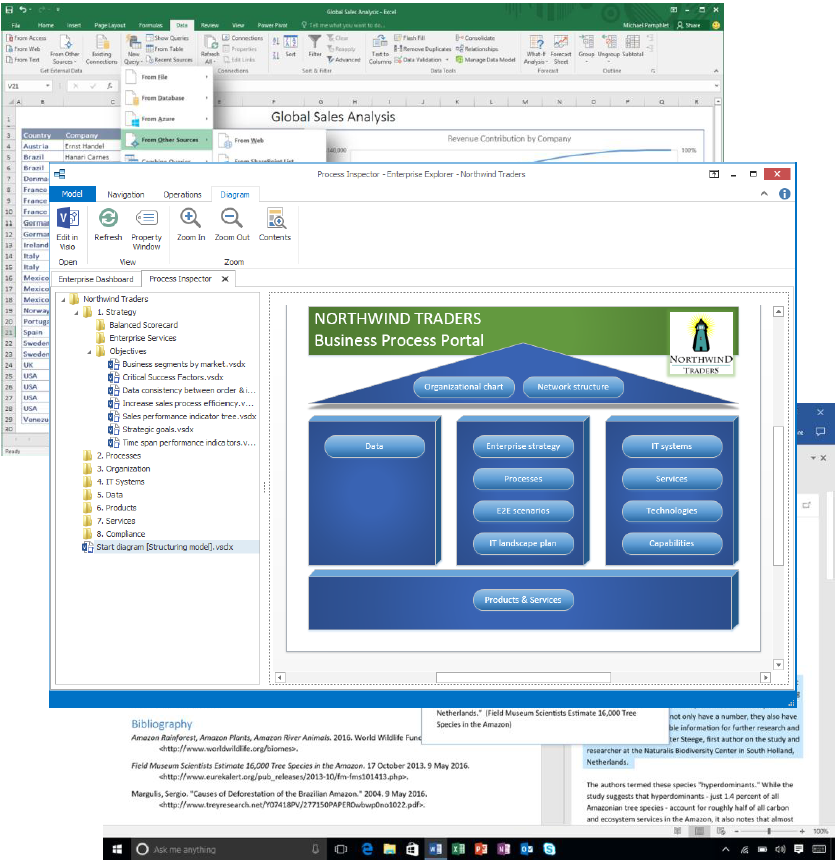Viewport: 836px width, 861px height.
Task: Open Microsoft Edge from the taskbar
Action: pos(367,849)
